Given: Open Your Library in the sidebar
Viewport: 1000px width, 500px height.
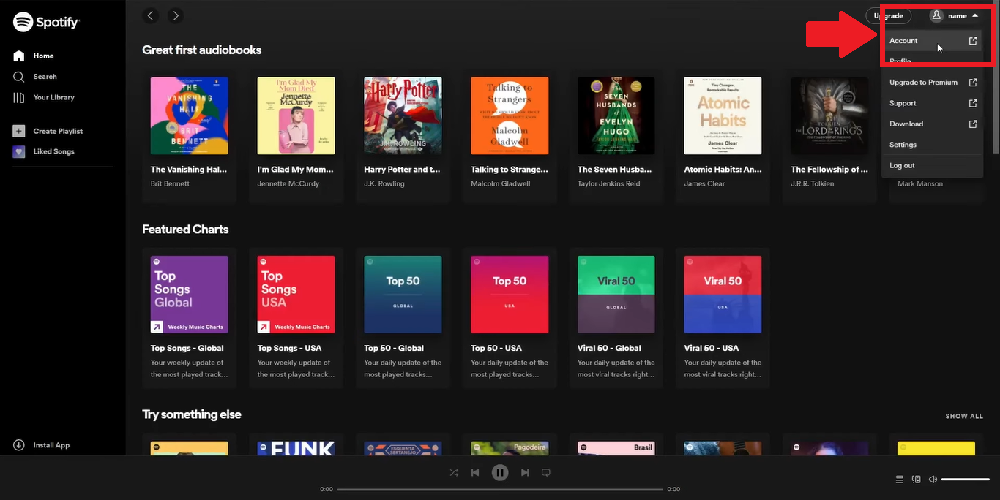Looking at the screenshot, I should (x=18, y=98).
